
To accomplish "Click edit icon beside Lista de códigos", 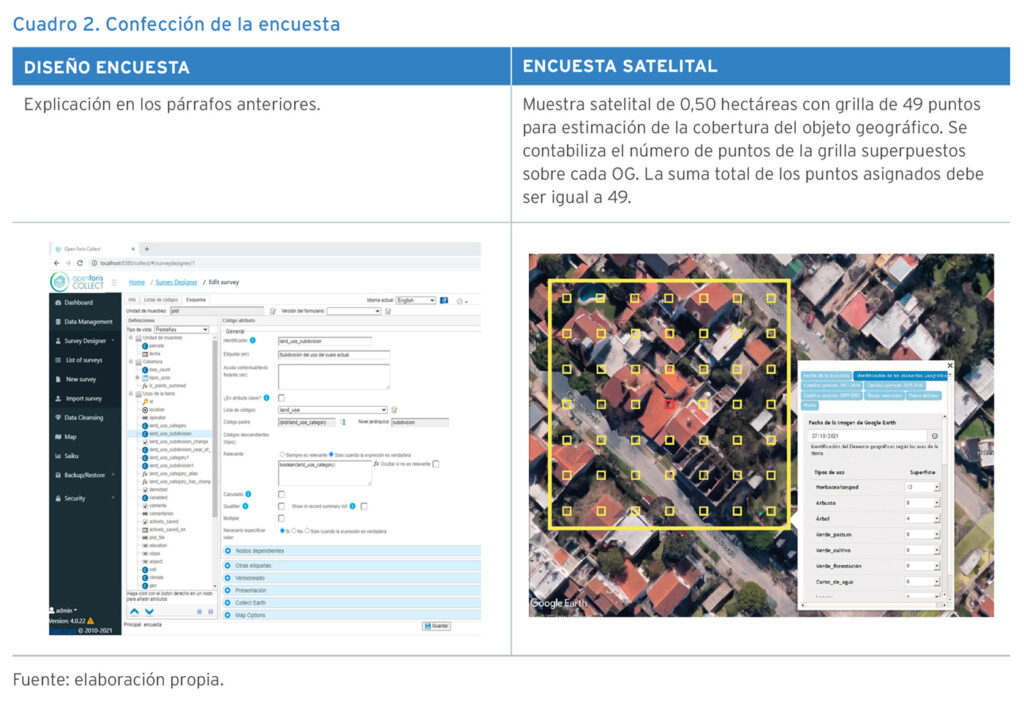I will coord(394,410).
